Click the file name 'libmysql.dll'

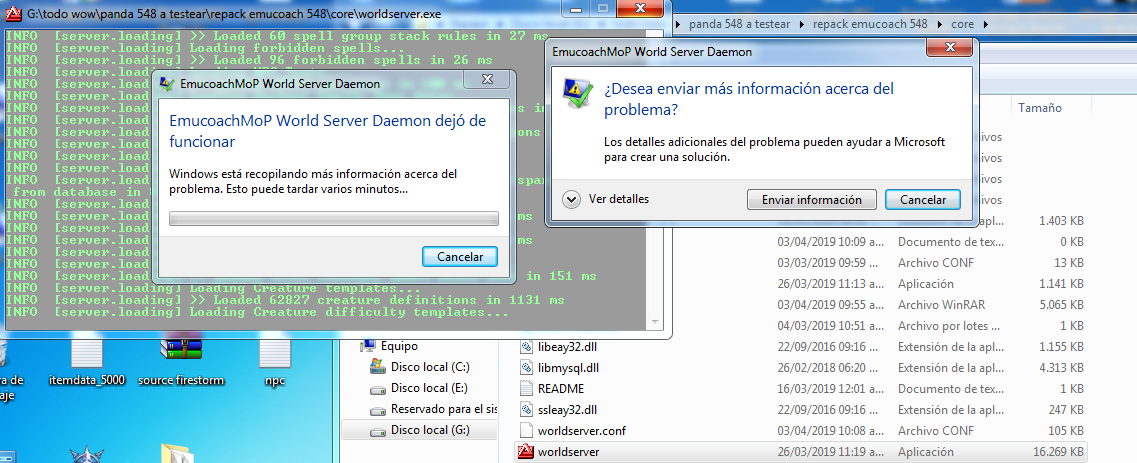tap(568, 367)
